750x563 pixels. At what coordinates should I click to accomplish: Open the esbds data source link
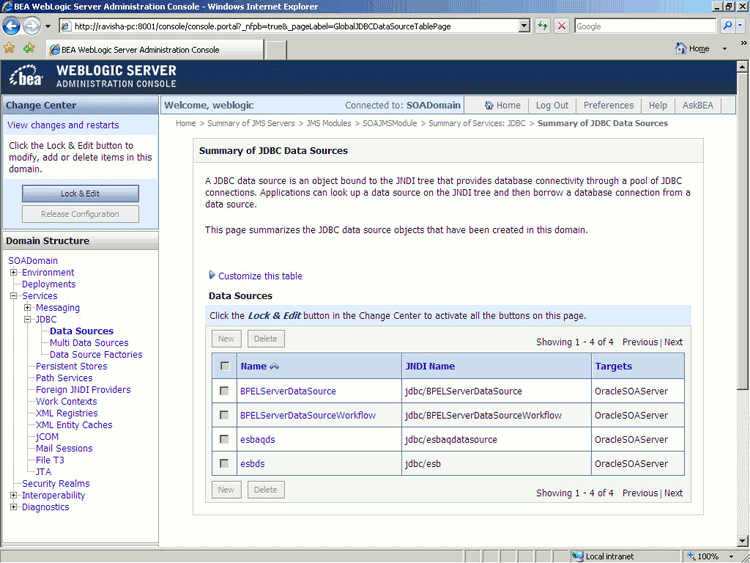253,464
